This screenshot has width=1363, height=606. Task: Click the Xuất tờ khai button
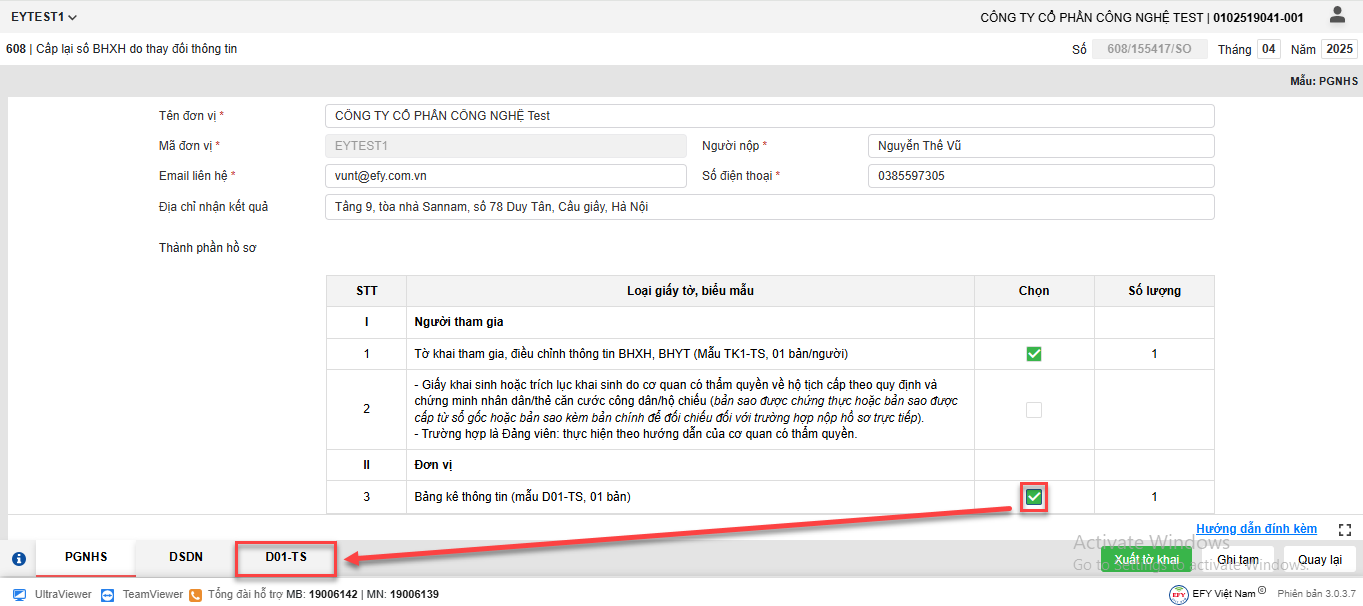coord(1146,559)
